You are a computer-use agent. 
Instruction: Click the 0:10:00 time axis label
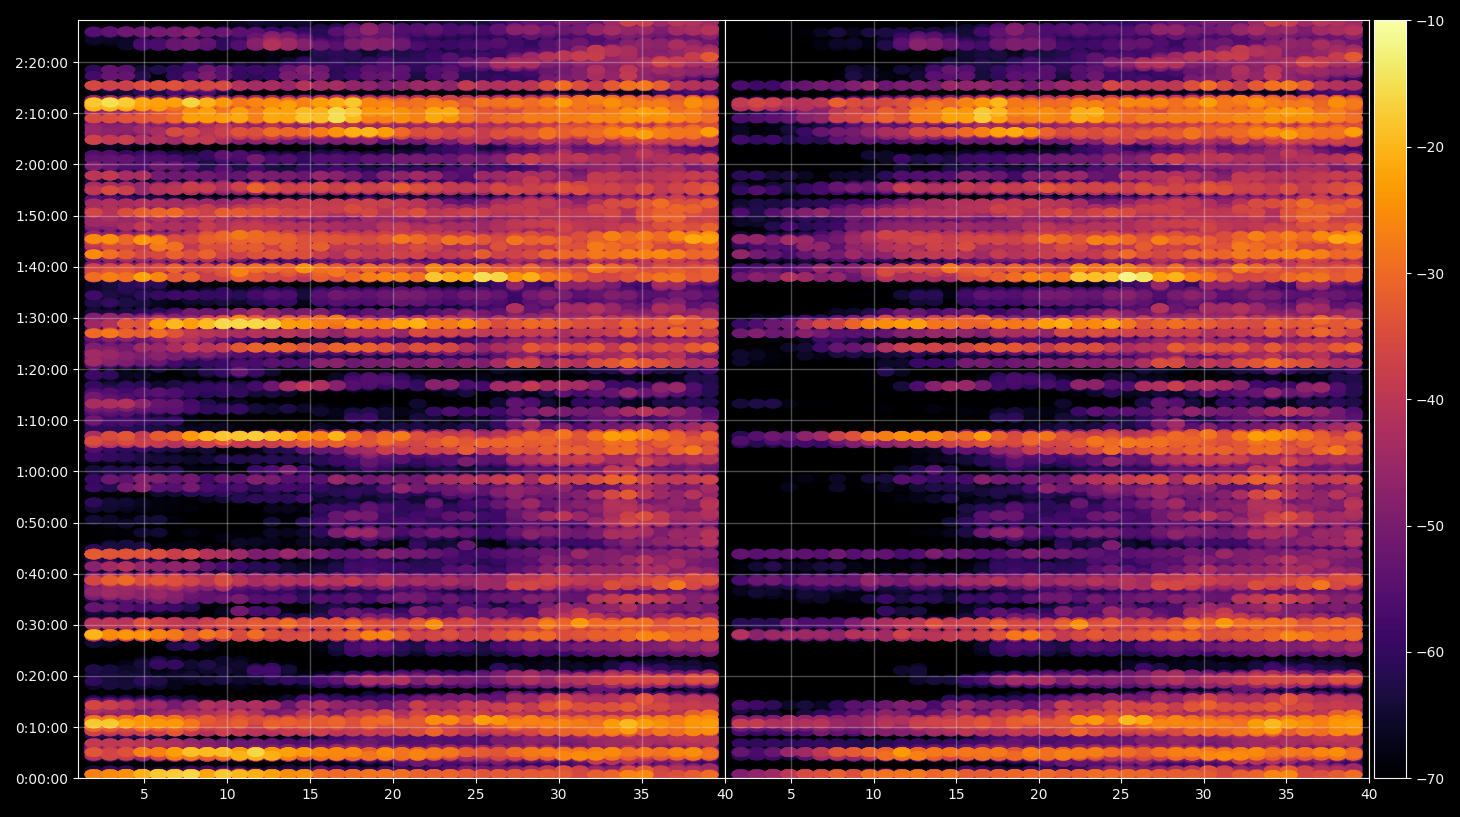[42, 728]
